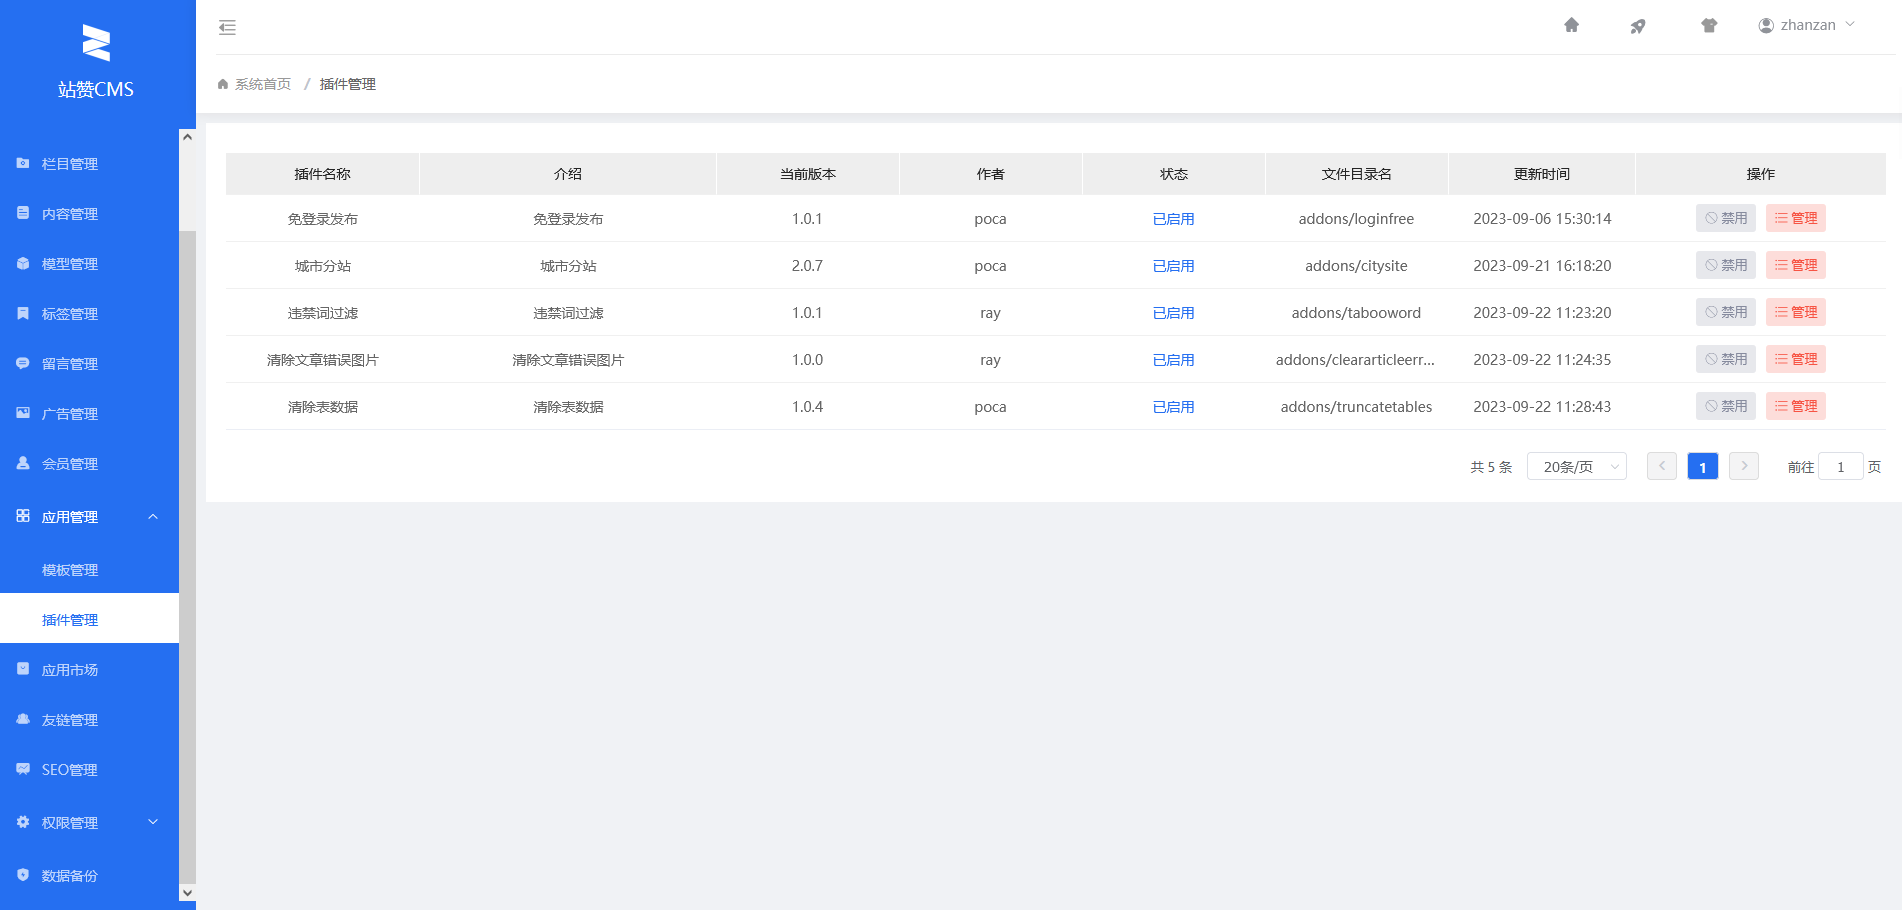Click the 应用管理 grid icon
This screenshot has width=1902, height=910.
[x=23, y=516]
